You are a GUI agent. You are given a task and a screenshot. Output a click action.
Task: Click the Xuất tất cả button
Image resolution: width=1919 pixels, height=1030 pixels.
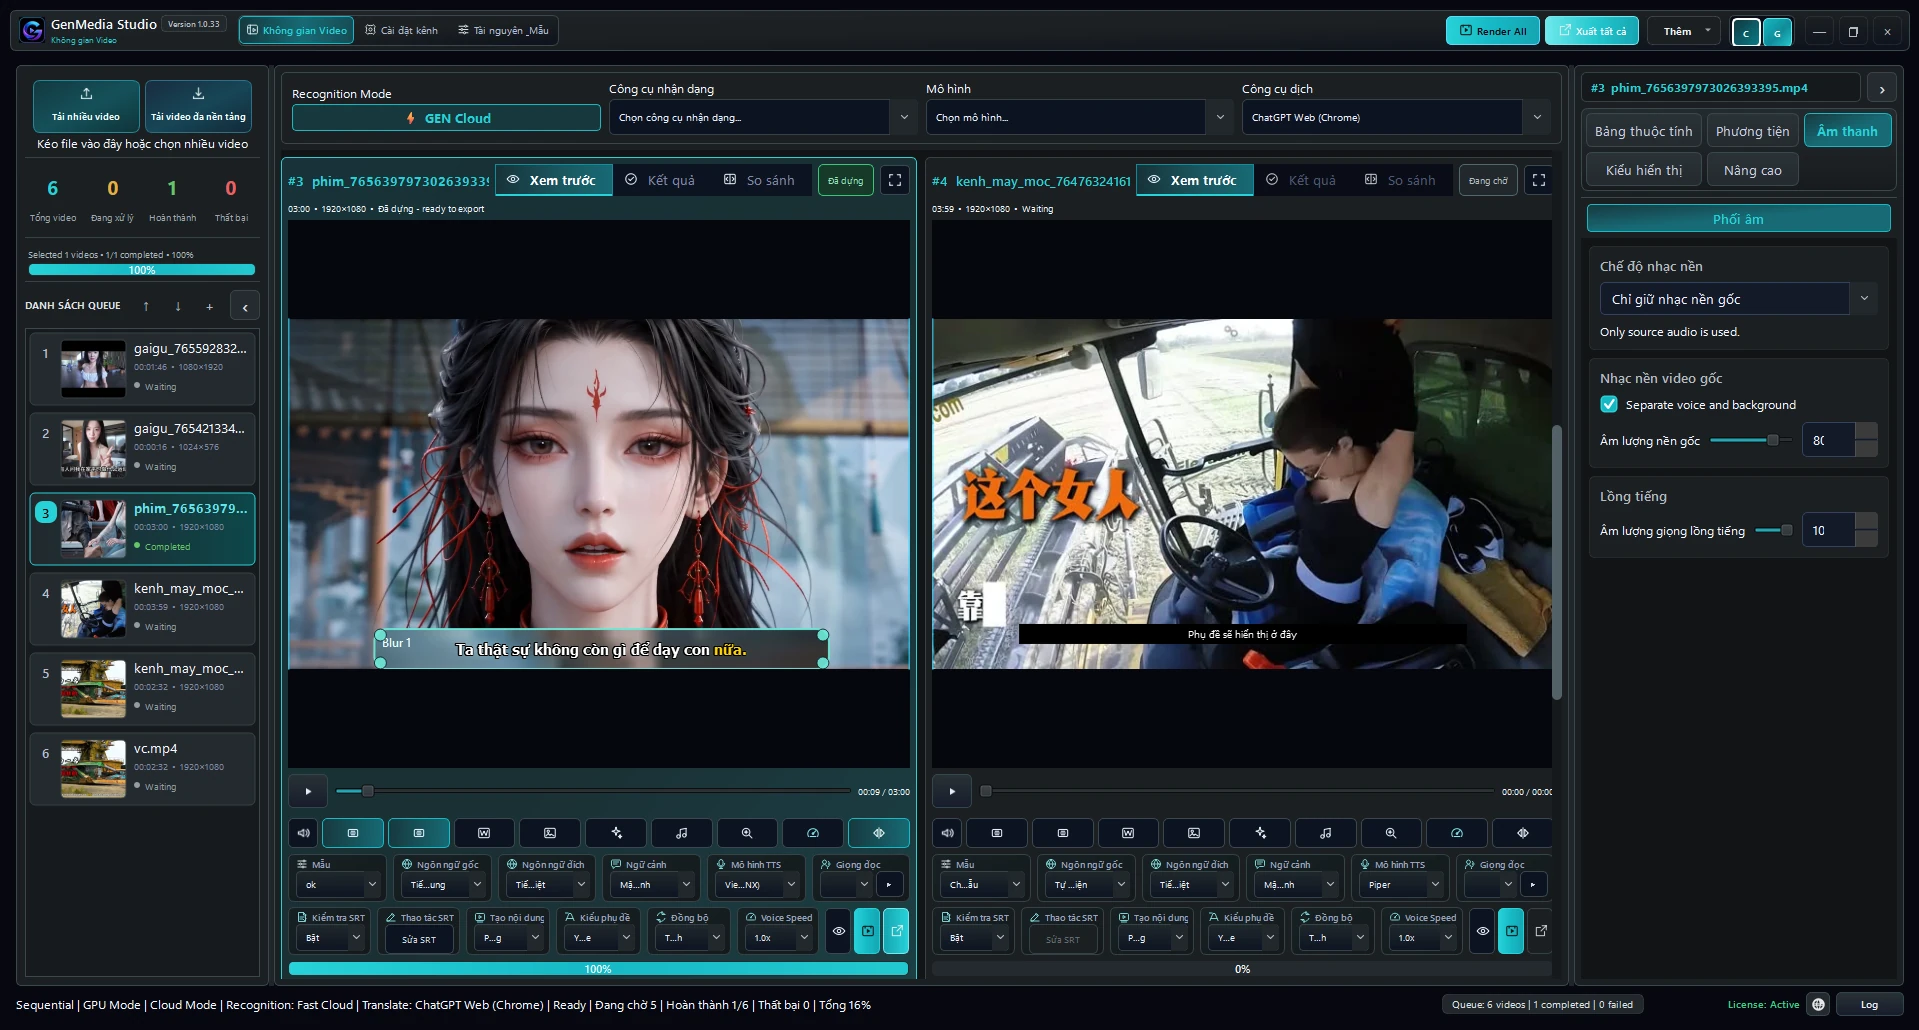coord(1592,31)
